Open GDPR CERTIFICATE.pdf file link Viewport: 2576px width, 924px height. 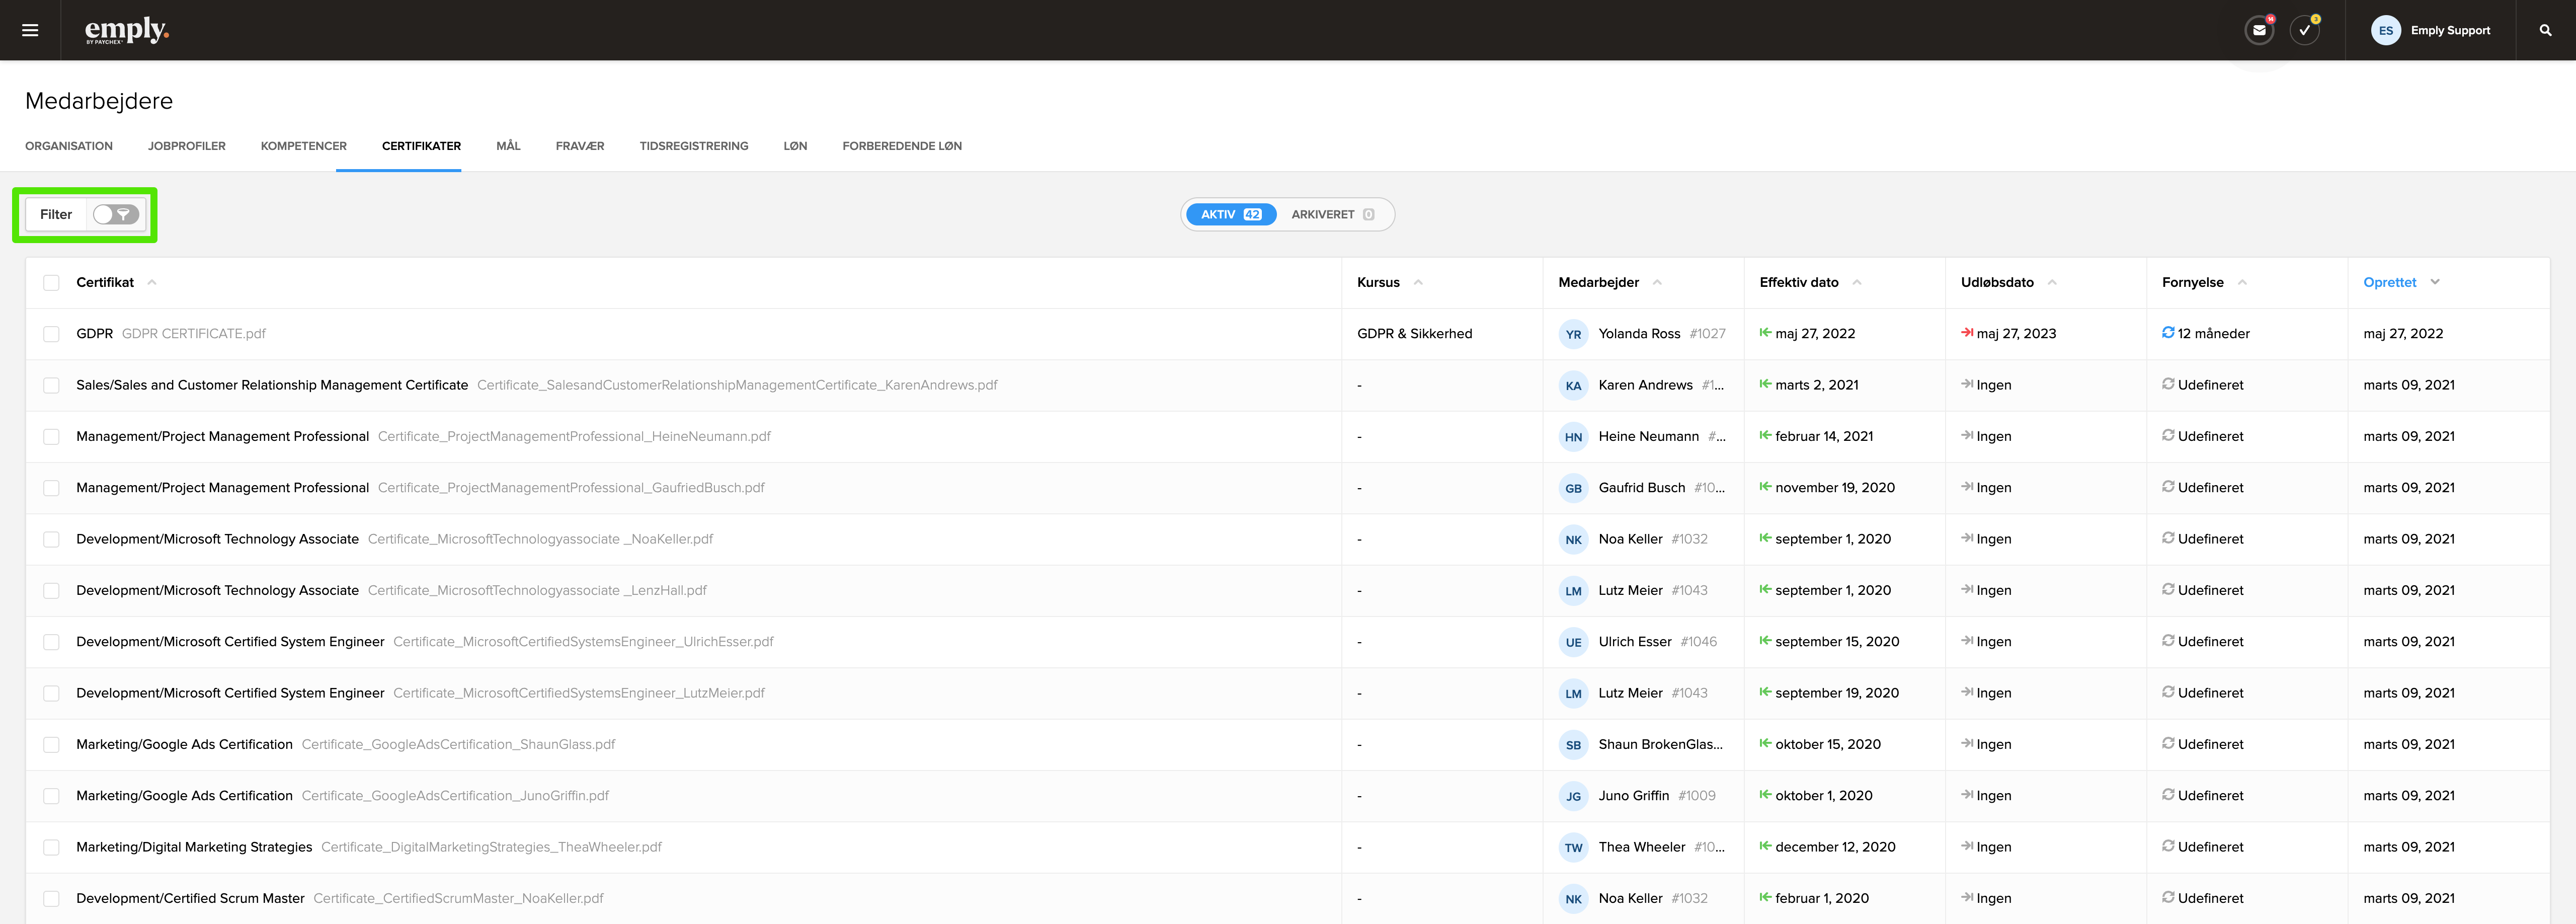pyautogui.click(x=193, y=334)
